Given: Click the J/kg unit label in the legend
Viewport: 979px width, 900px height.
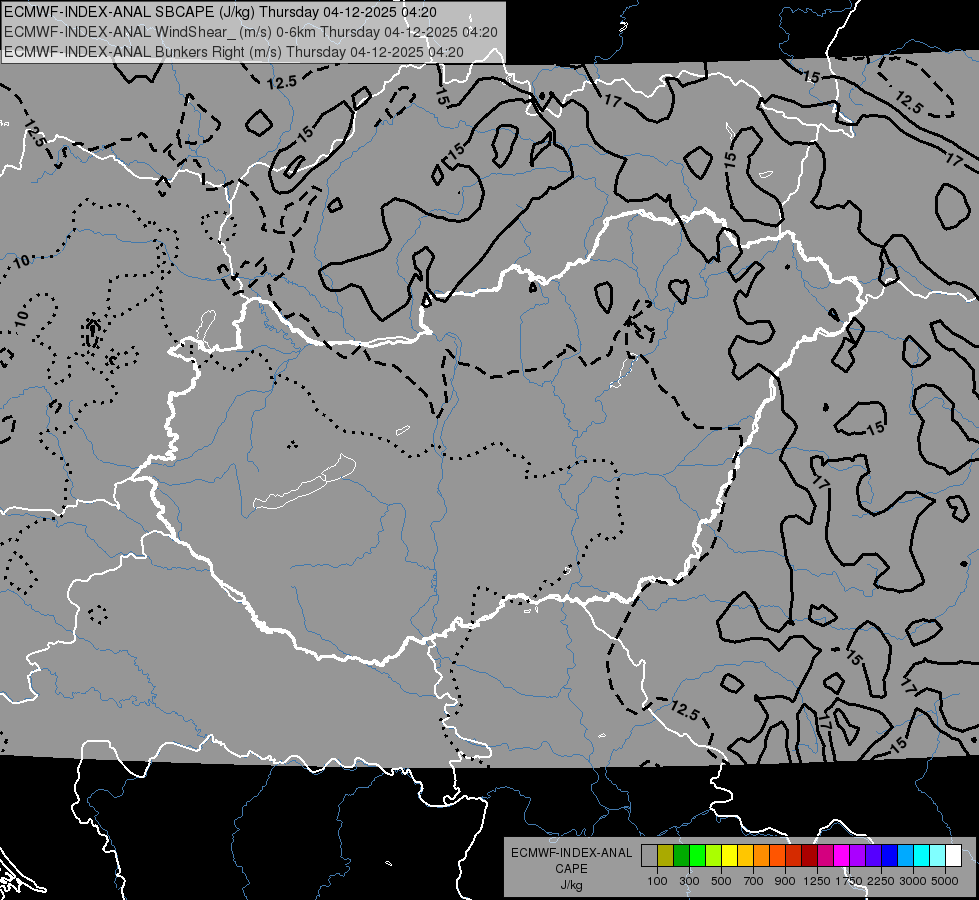Looking at the screenshot, I should pos(571,885).
